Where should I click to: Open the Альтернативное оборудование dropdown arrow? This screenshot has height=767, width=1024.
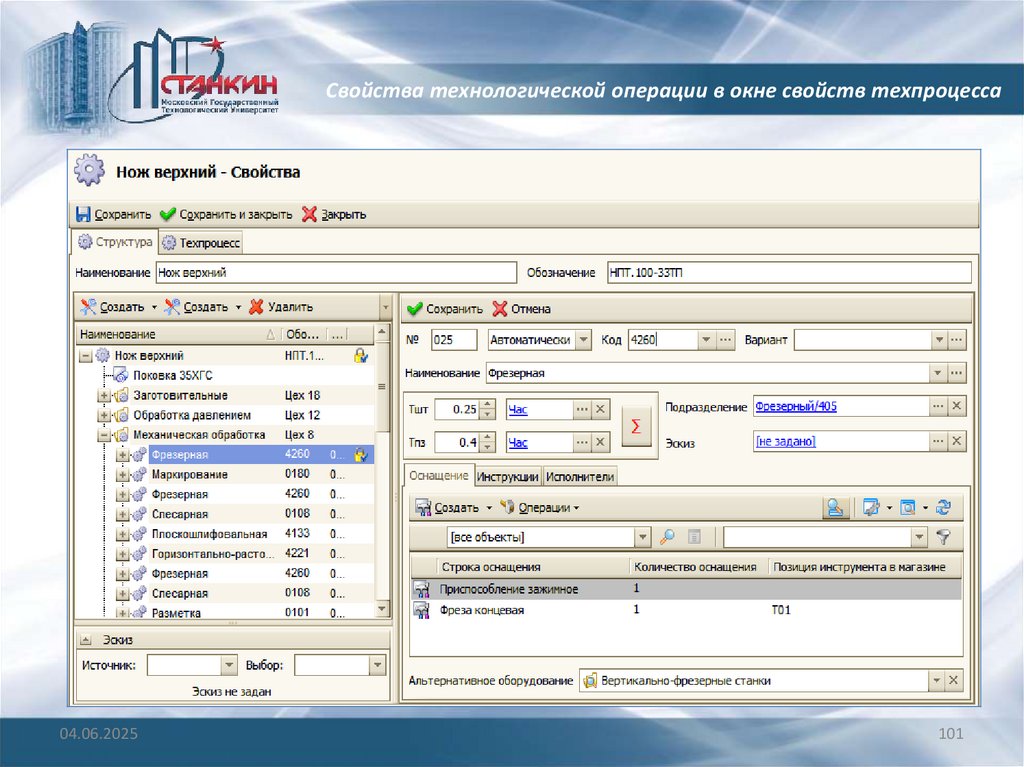[x=937, y=681]
